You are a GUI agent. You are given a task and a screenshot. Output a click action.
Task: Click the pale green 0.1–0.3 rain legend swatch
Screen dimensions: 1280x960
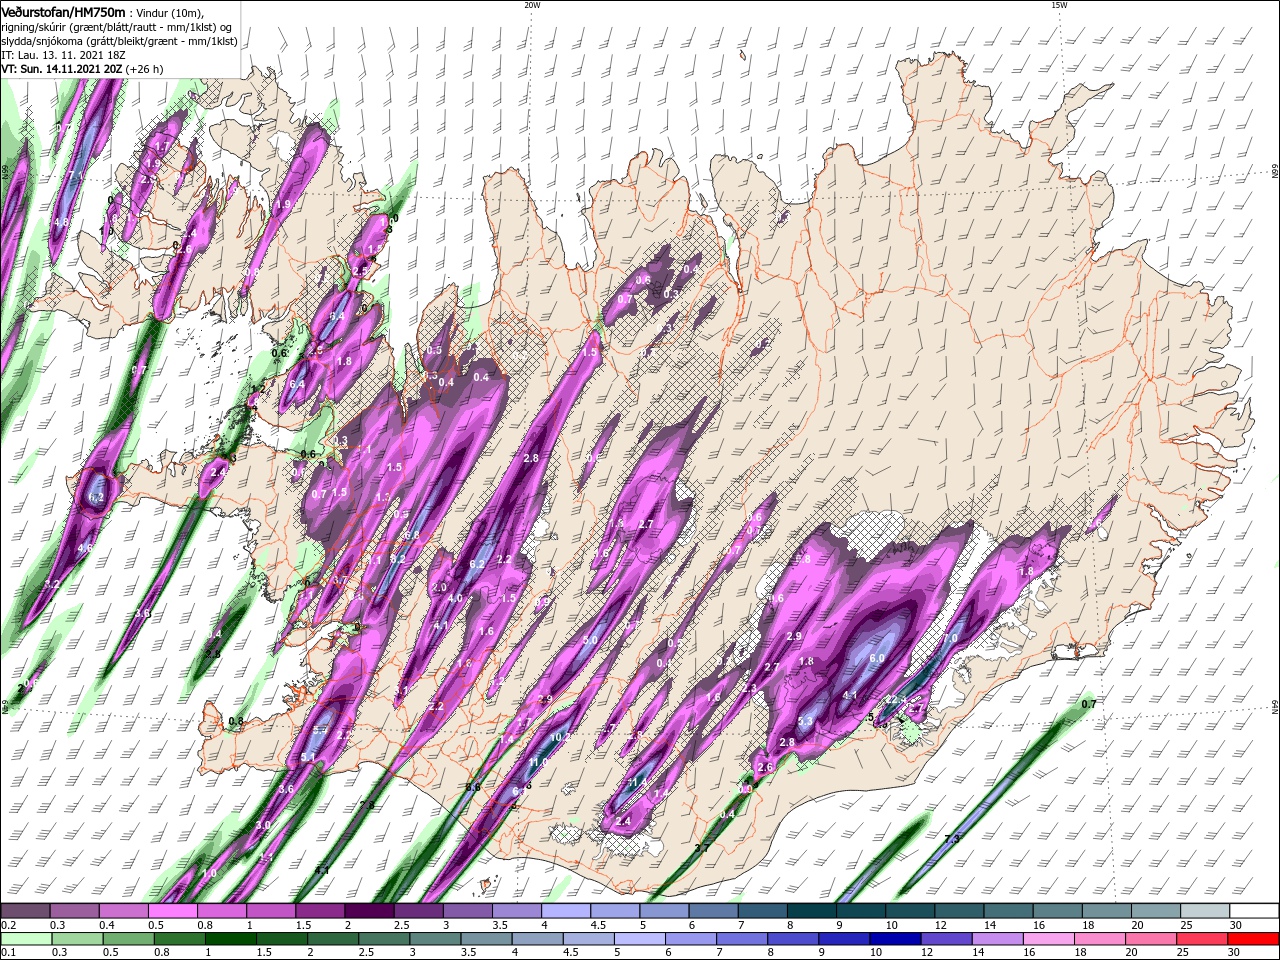click(24, 939)
